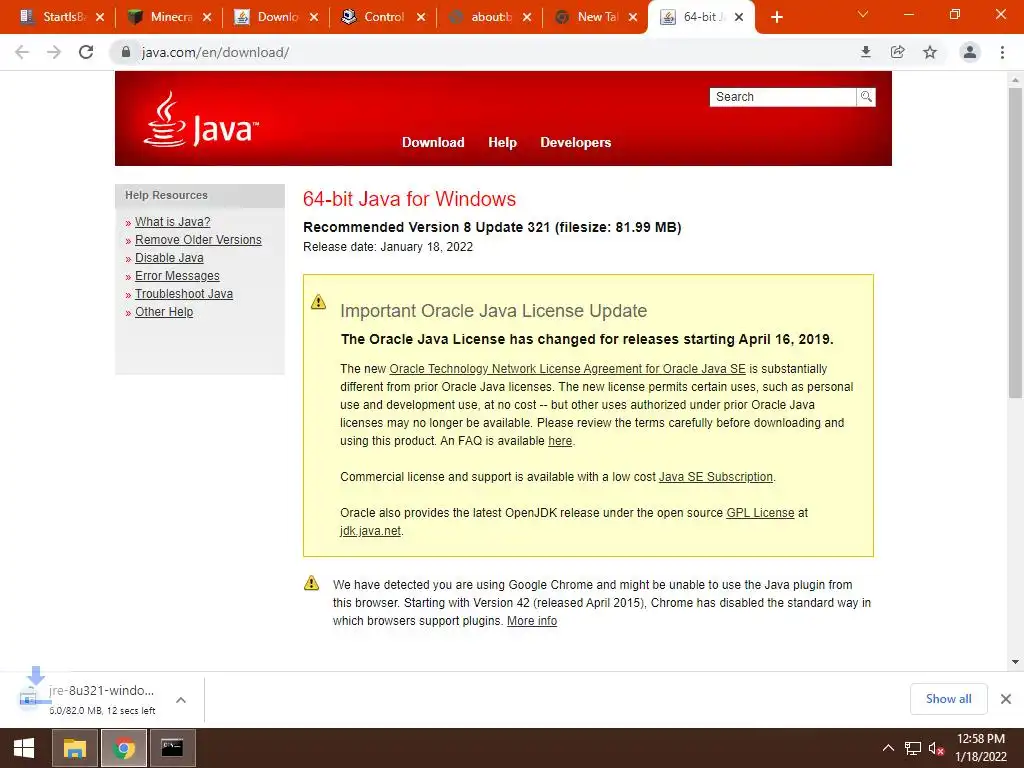Image resolution: width=1024 pixels, height=768 pixels.
Task: Click the scrollbar up arrow
Action: point(1015,80)
